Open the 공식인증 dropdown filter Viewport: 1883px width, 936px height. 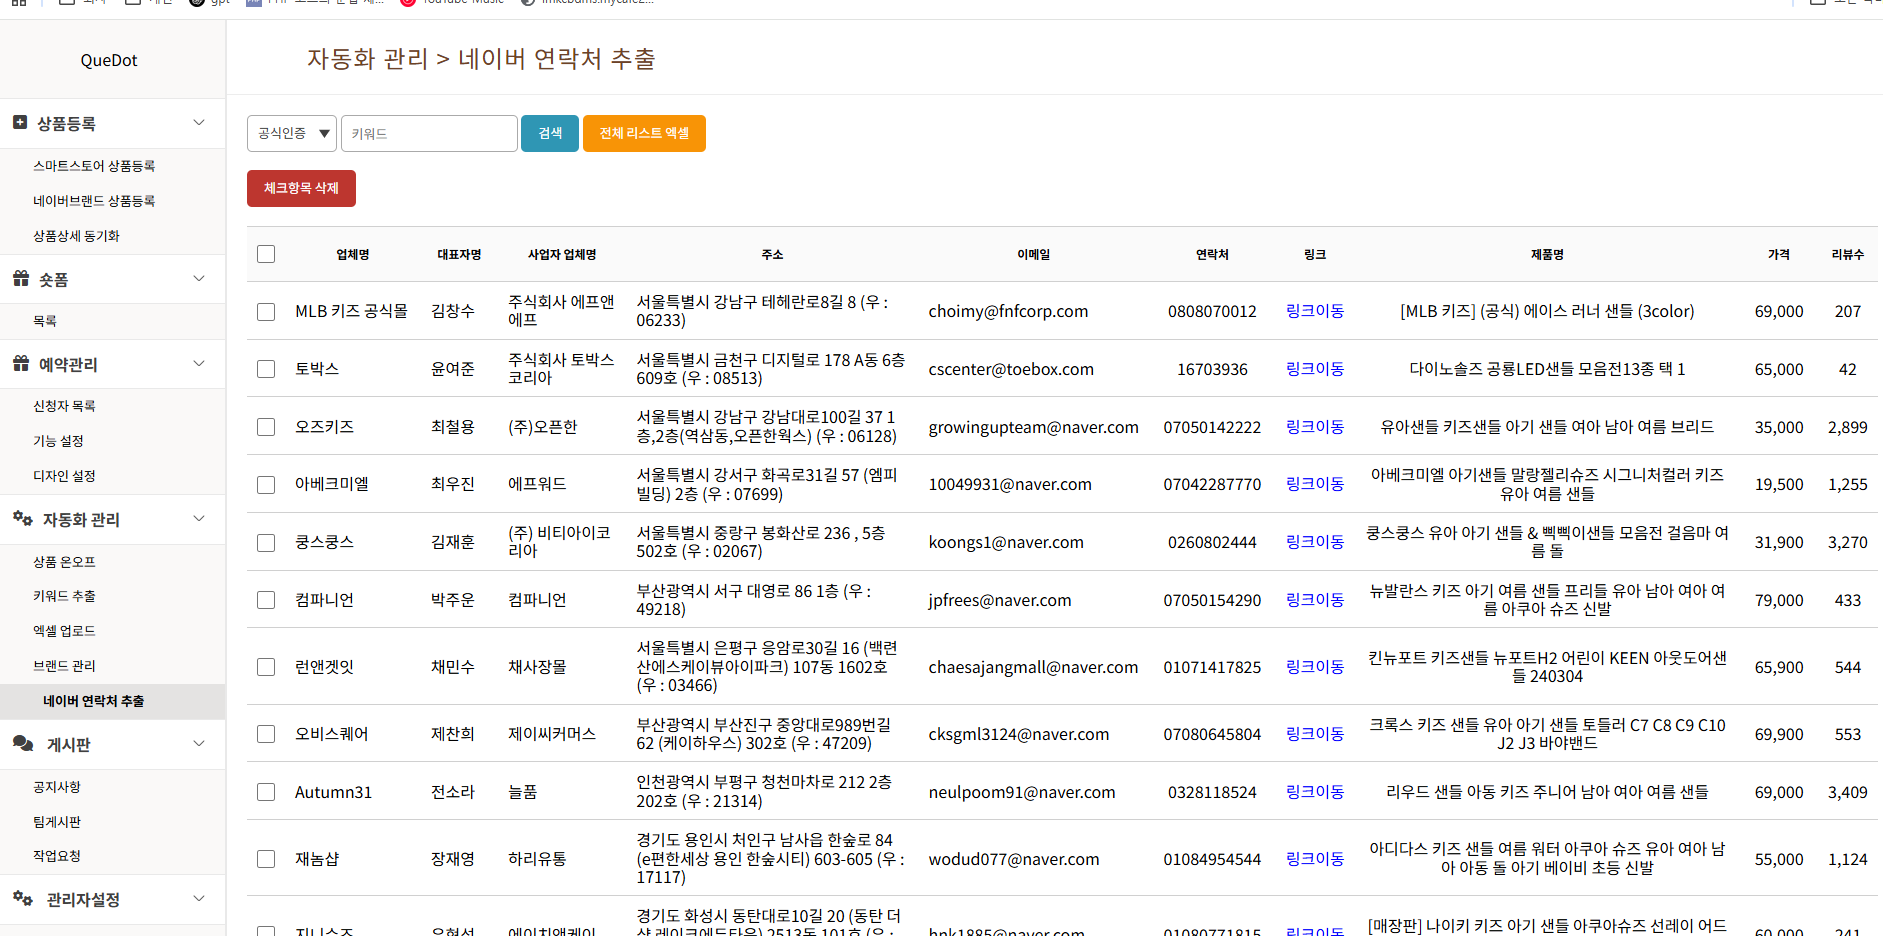coord(292,133)
